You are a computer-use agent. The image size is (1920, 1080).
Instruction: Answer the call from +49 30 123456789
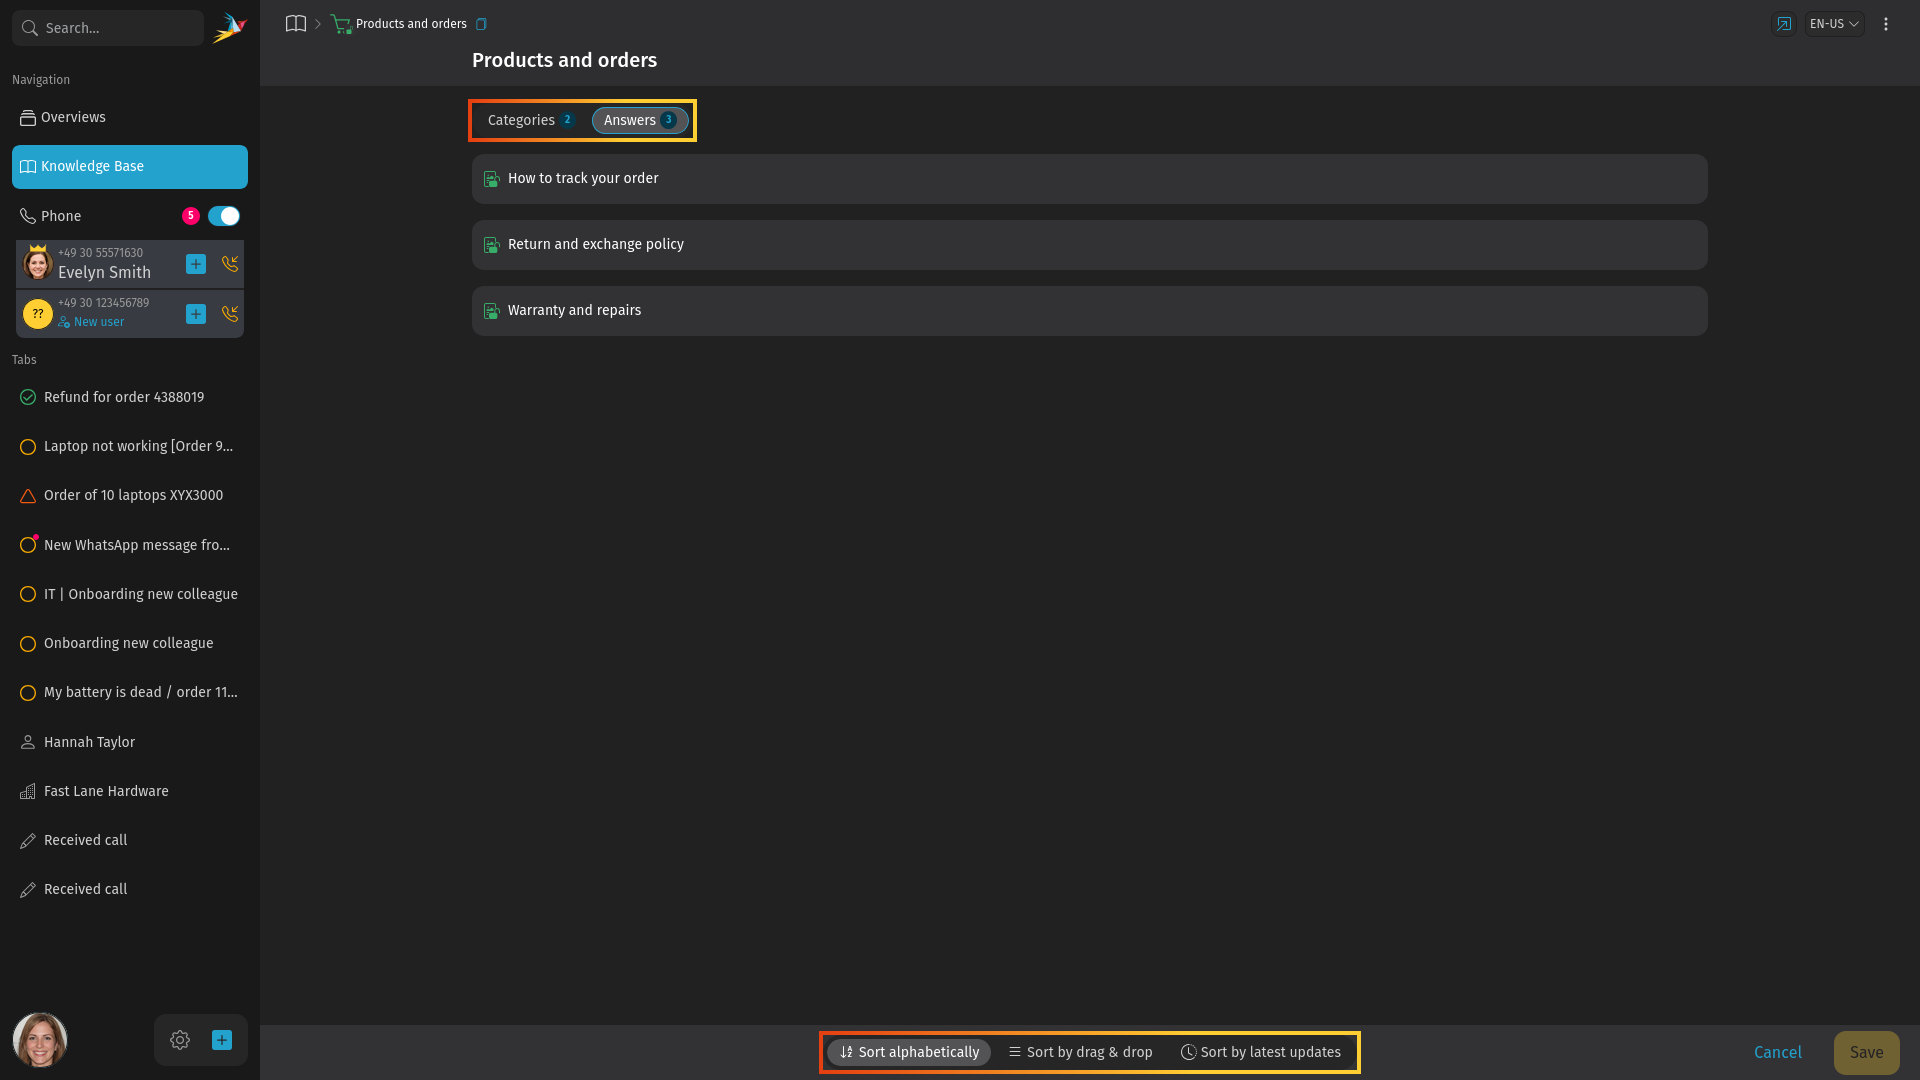tap(230, 314)
